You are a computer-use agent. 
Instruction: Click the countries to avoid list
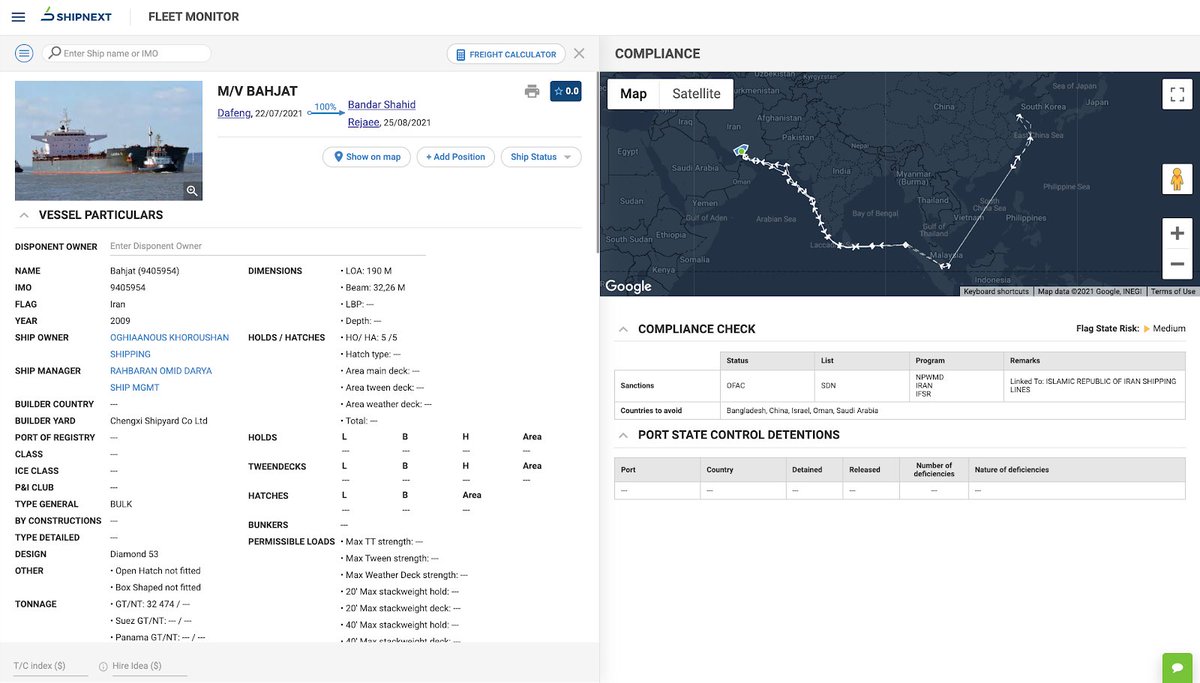click(x=803, y=410)
